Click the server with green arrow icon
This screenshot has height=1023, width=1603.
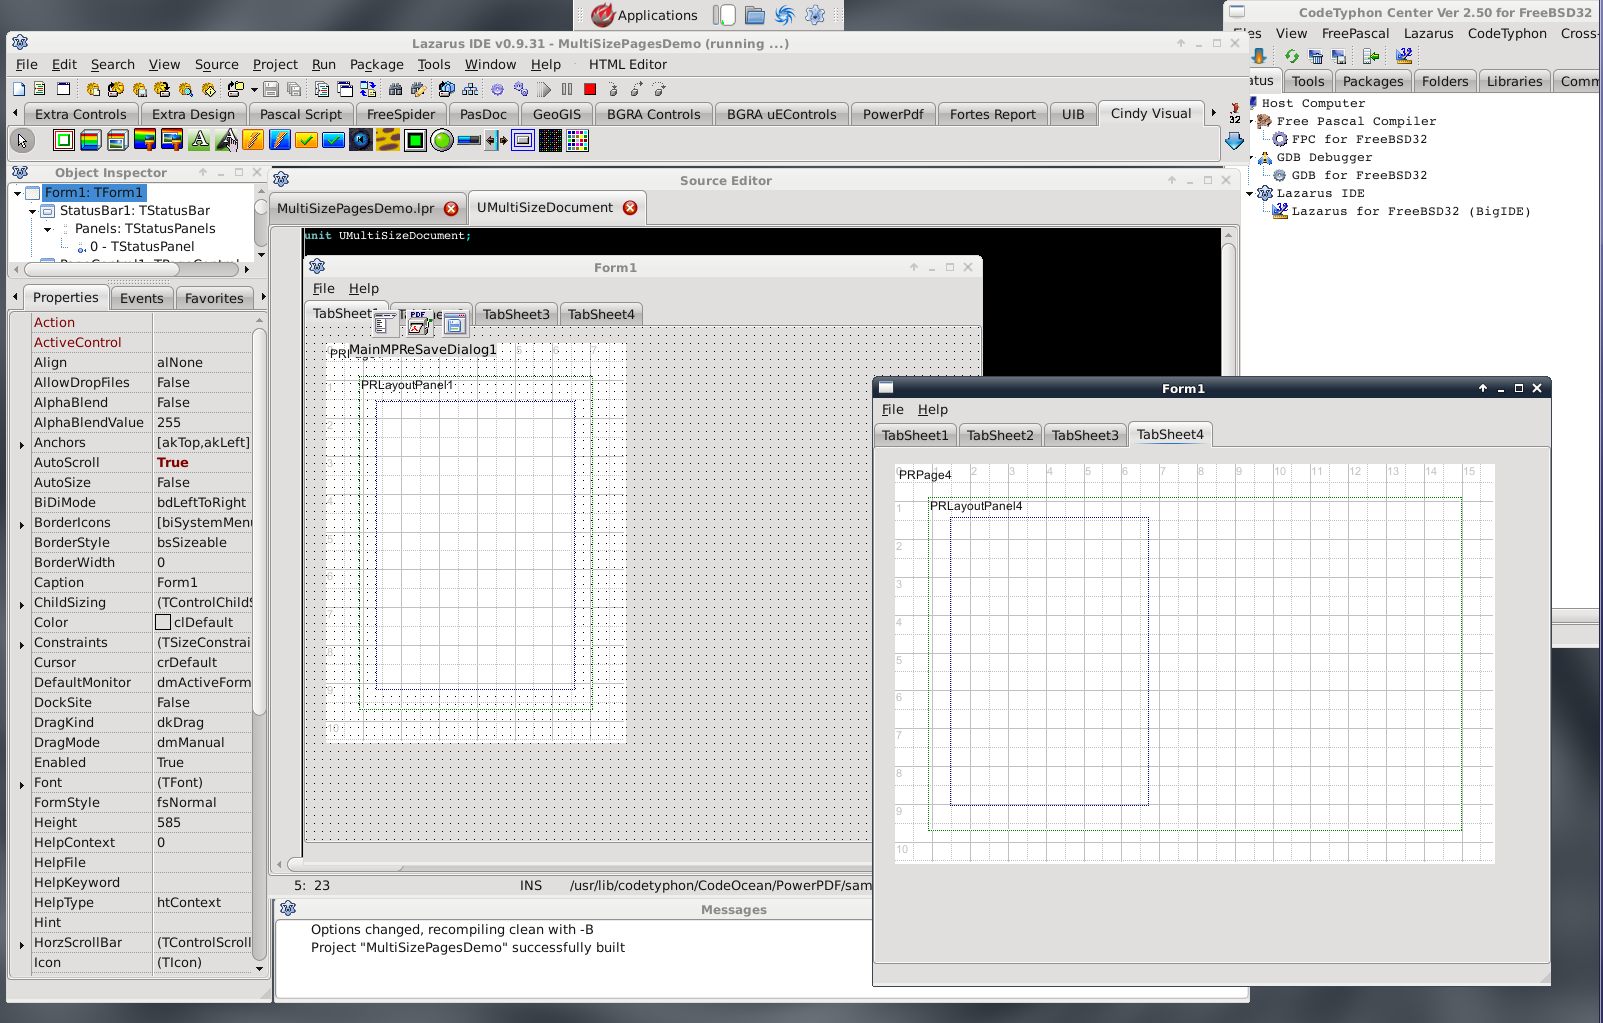point(1371,57)
